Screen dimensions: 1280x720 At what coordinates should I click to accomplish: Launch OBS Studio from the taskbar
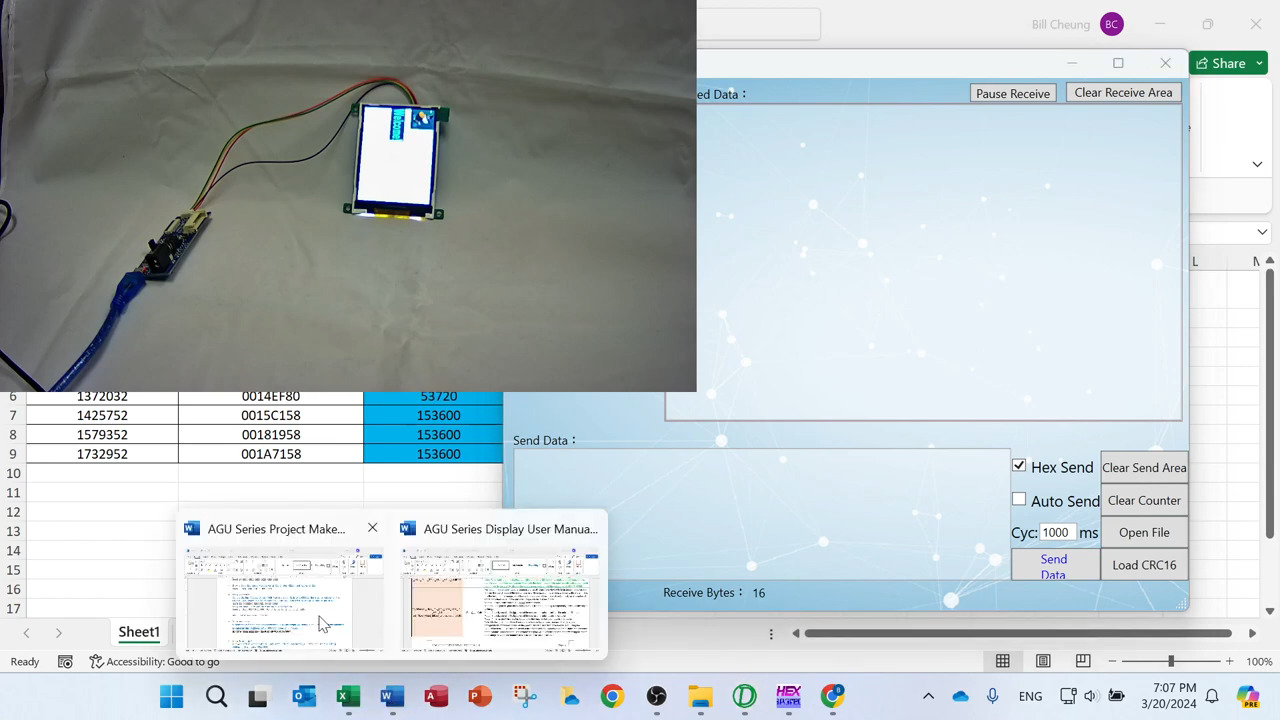click(x=656, y=696)
